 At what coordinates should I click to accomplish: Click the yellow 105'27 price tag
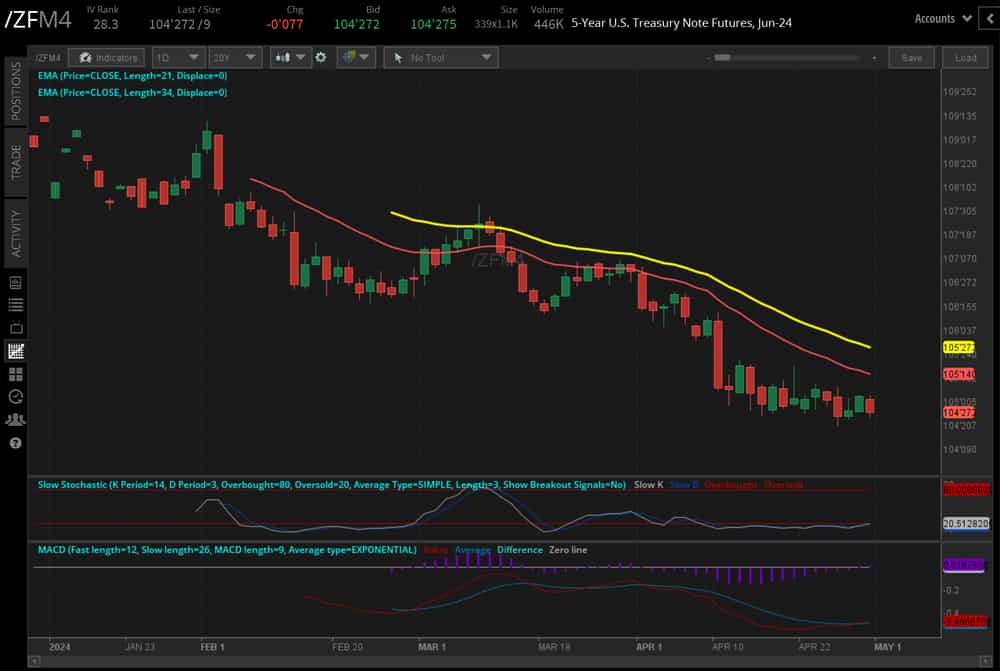959,348
